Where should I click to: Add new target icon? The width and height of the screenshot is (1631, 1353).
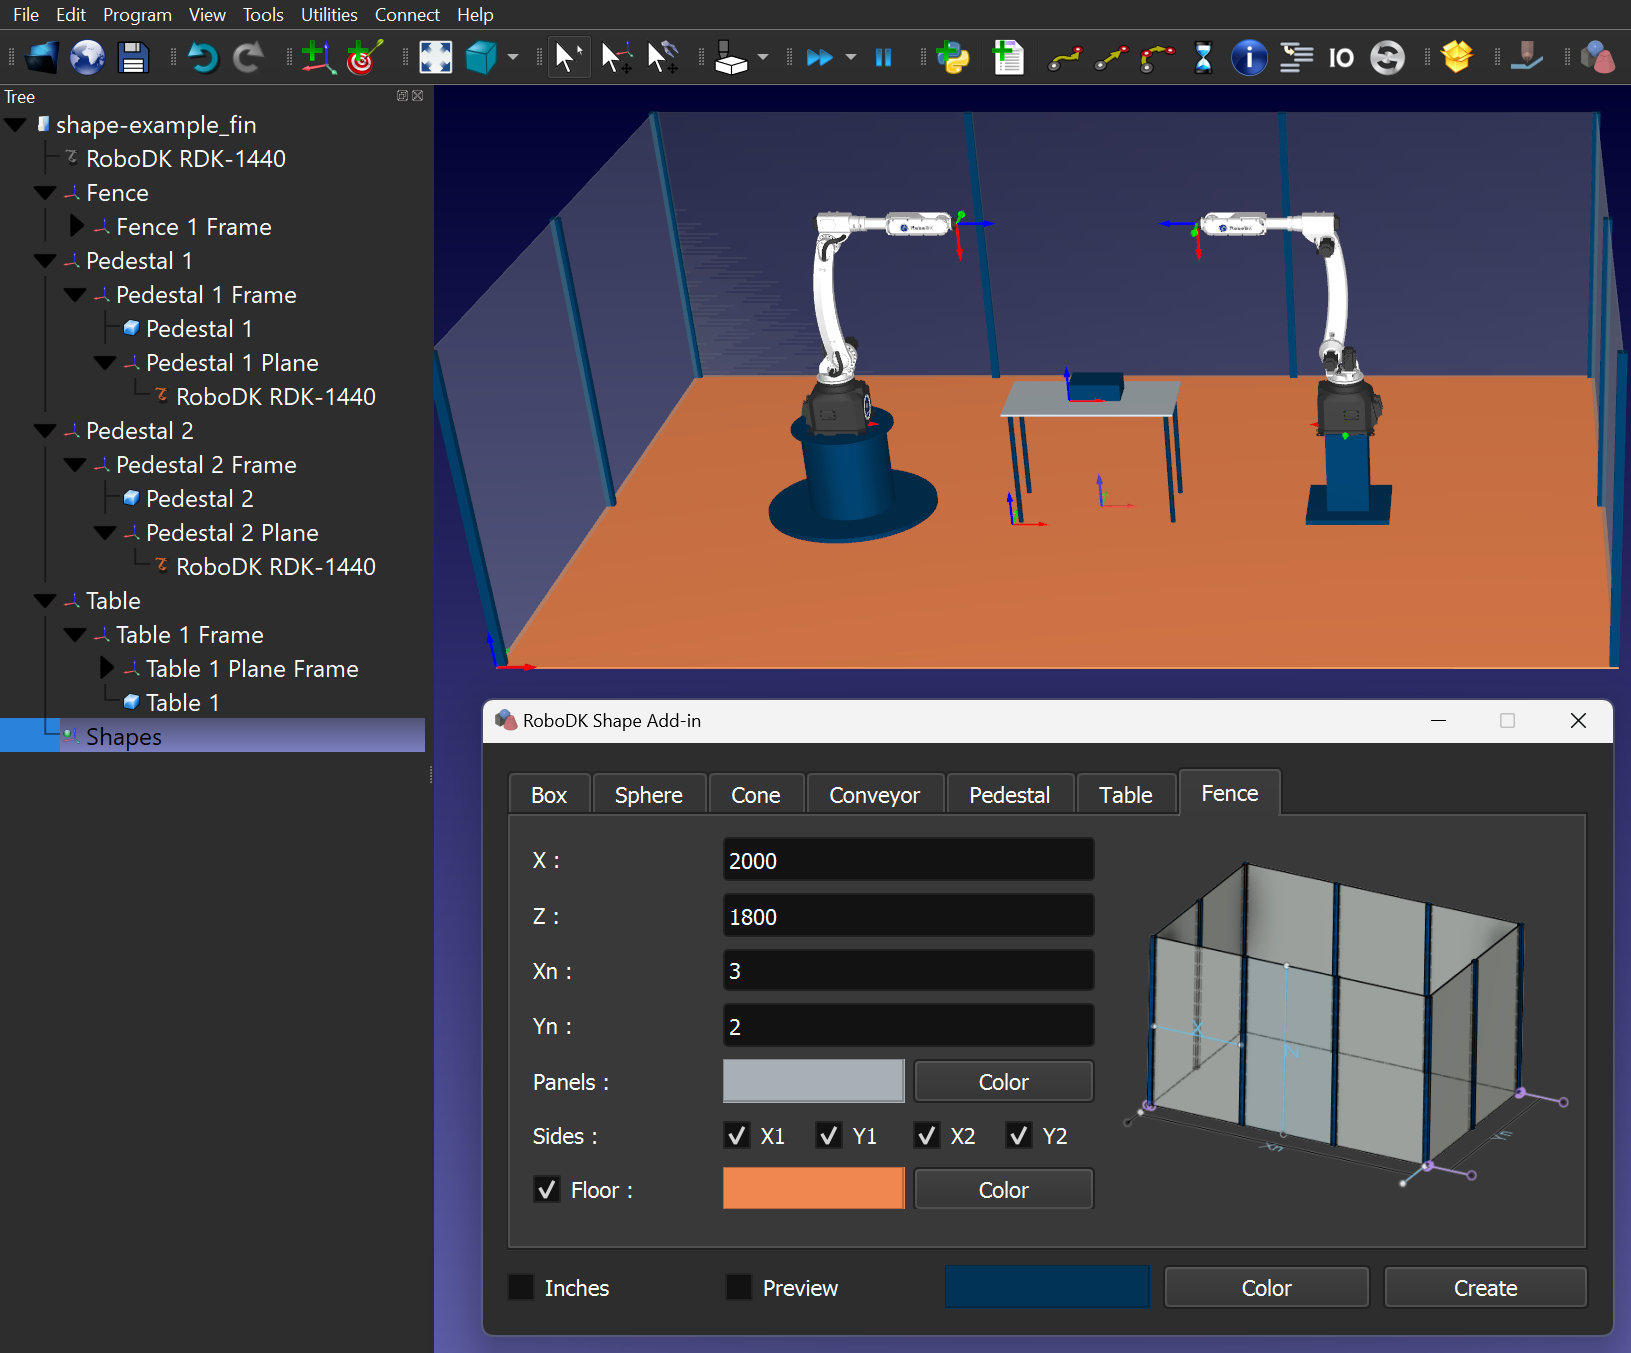tap(364, 57)
